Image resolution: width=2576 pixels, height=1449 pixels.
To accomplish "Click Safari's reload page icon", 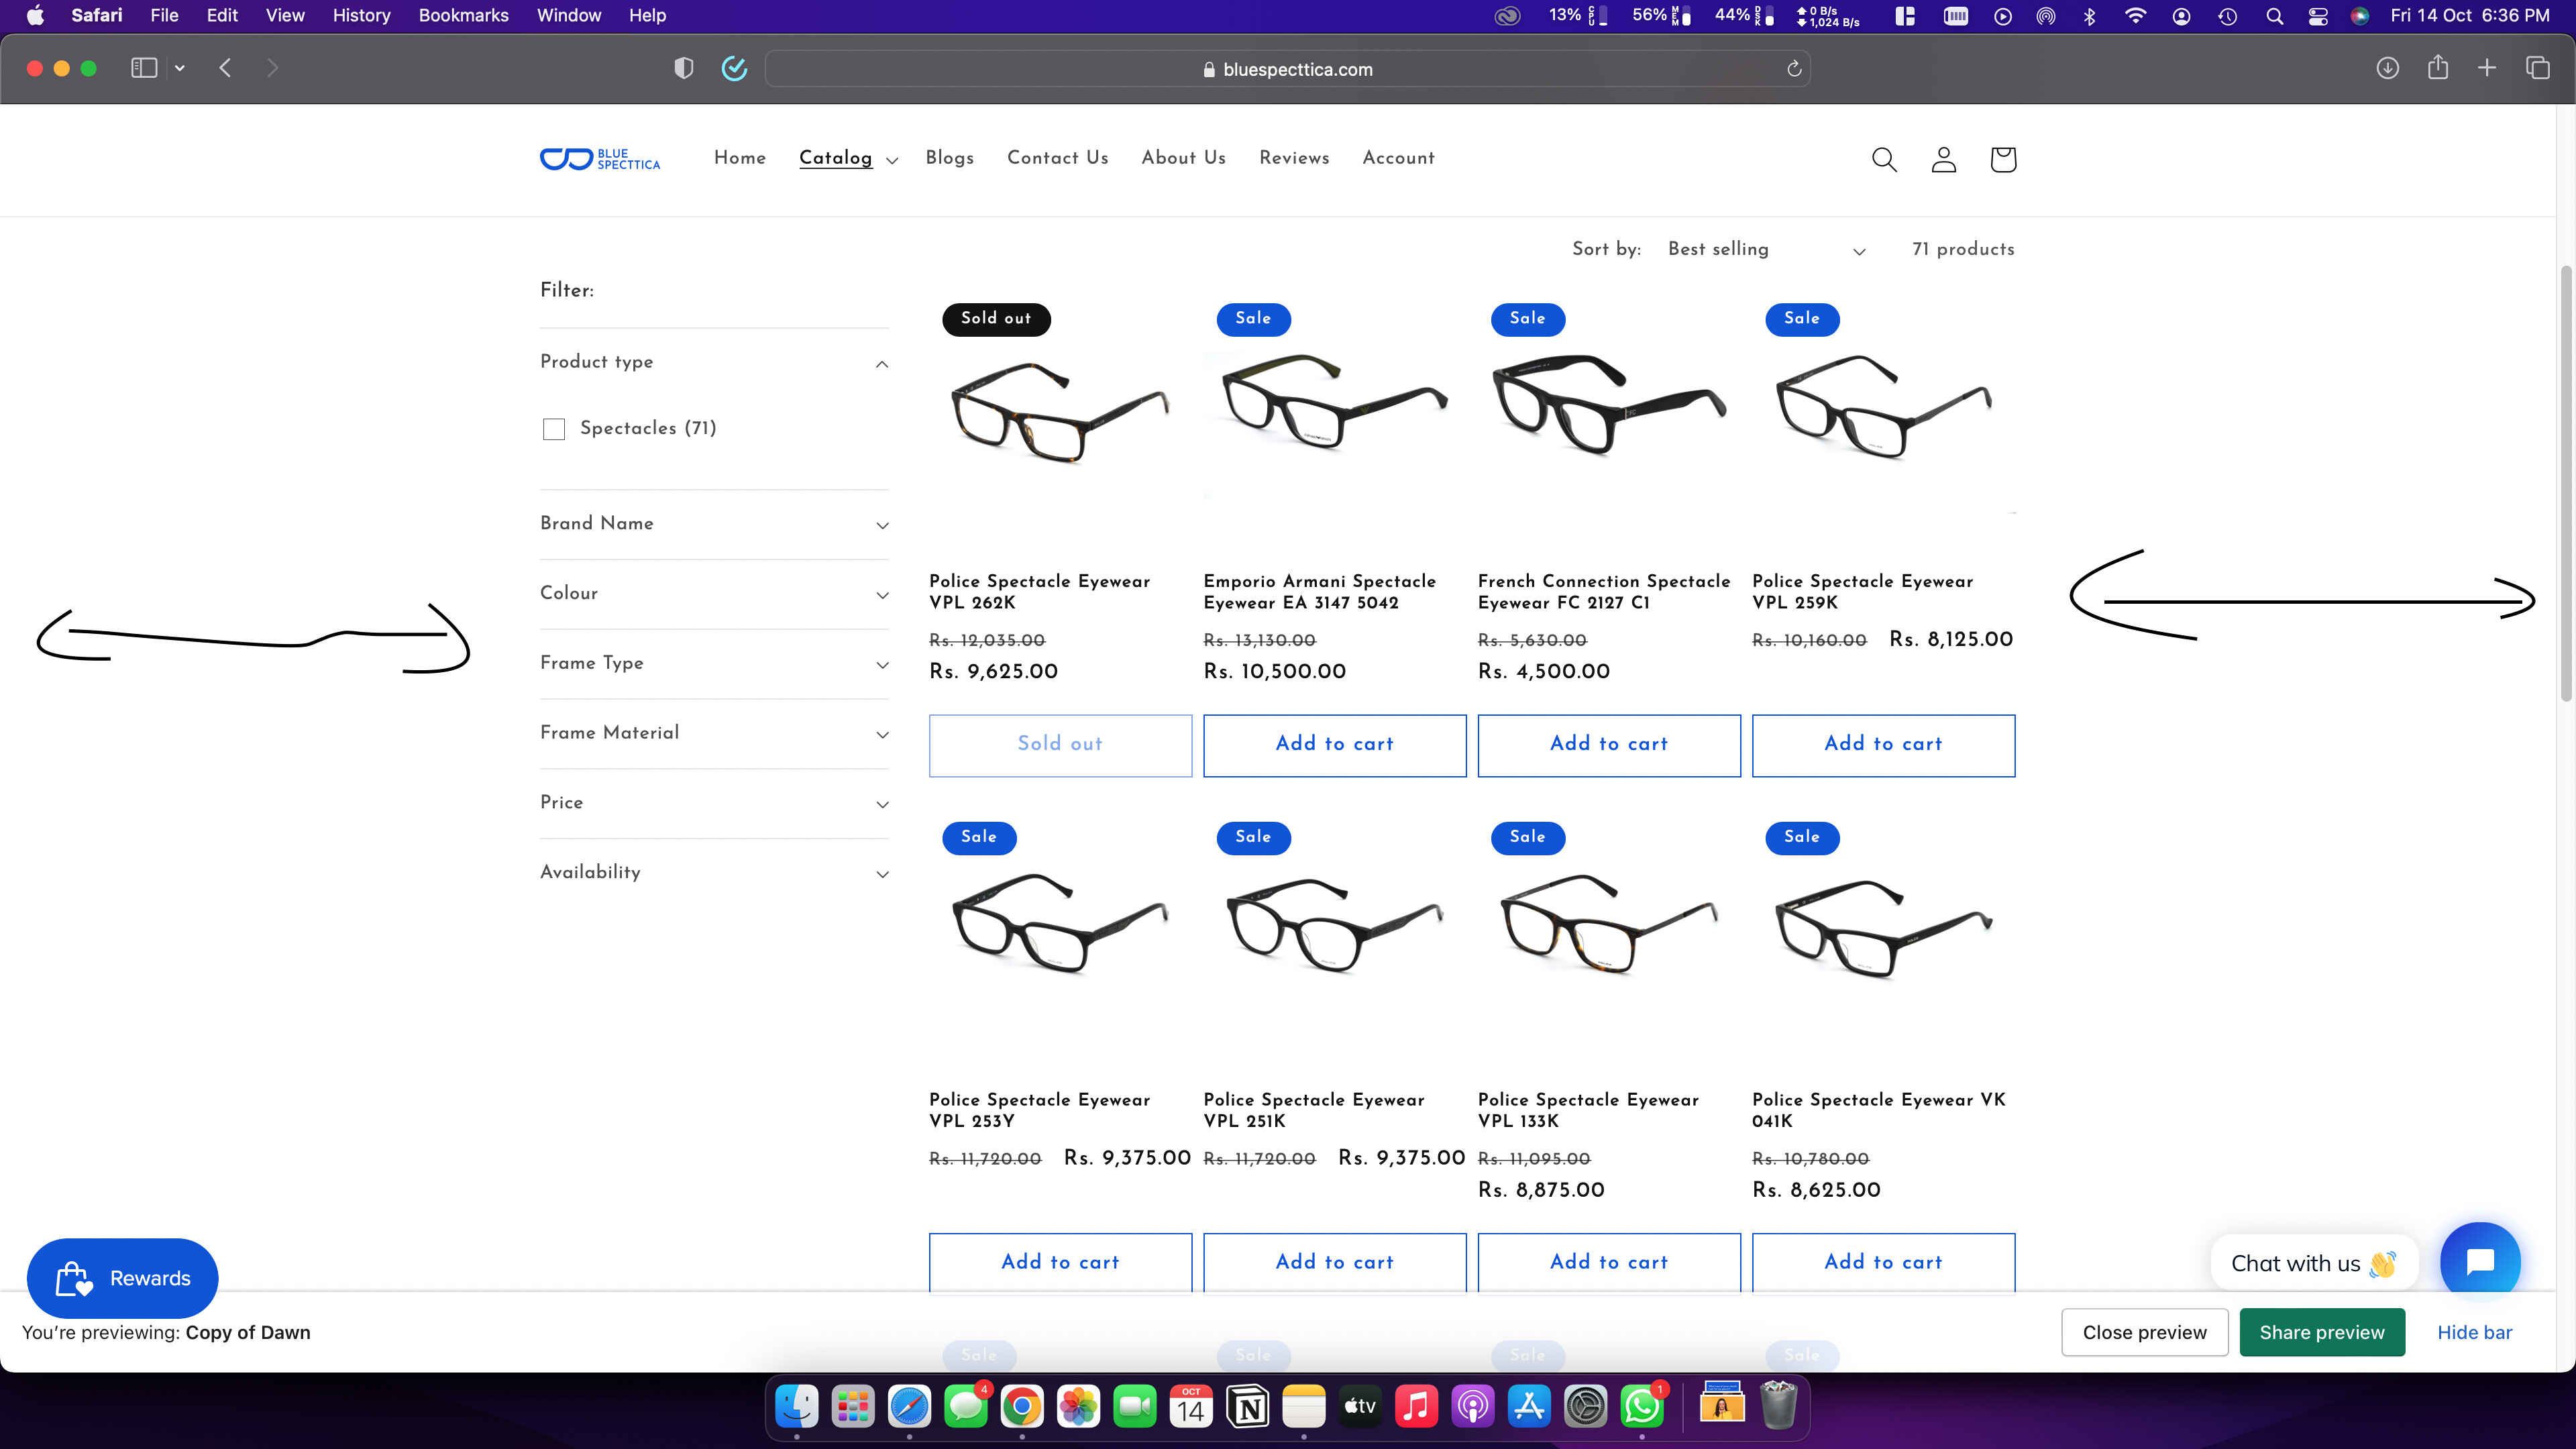I will click(x=1794, y=69).
